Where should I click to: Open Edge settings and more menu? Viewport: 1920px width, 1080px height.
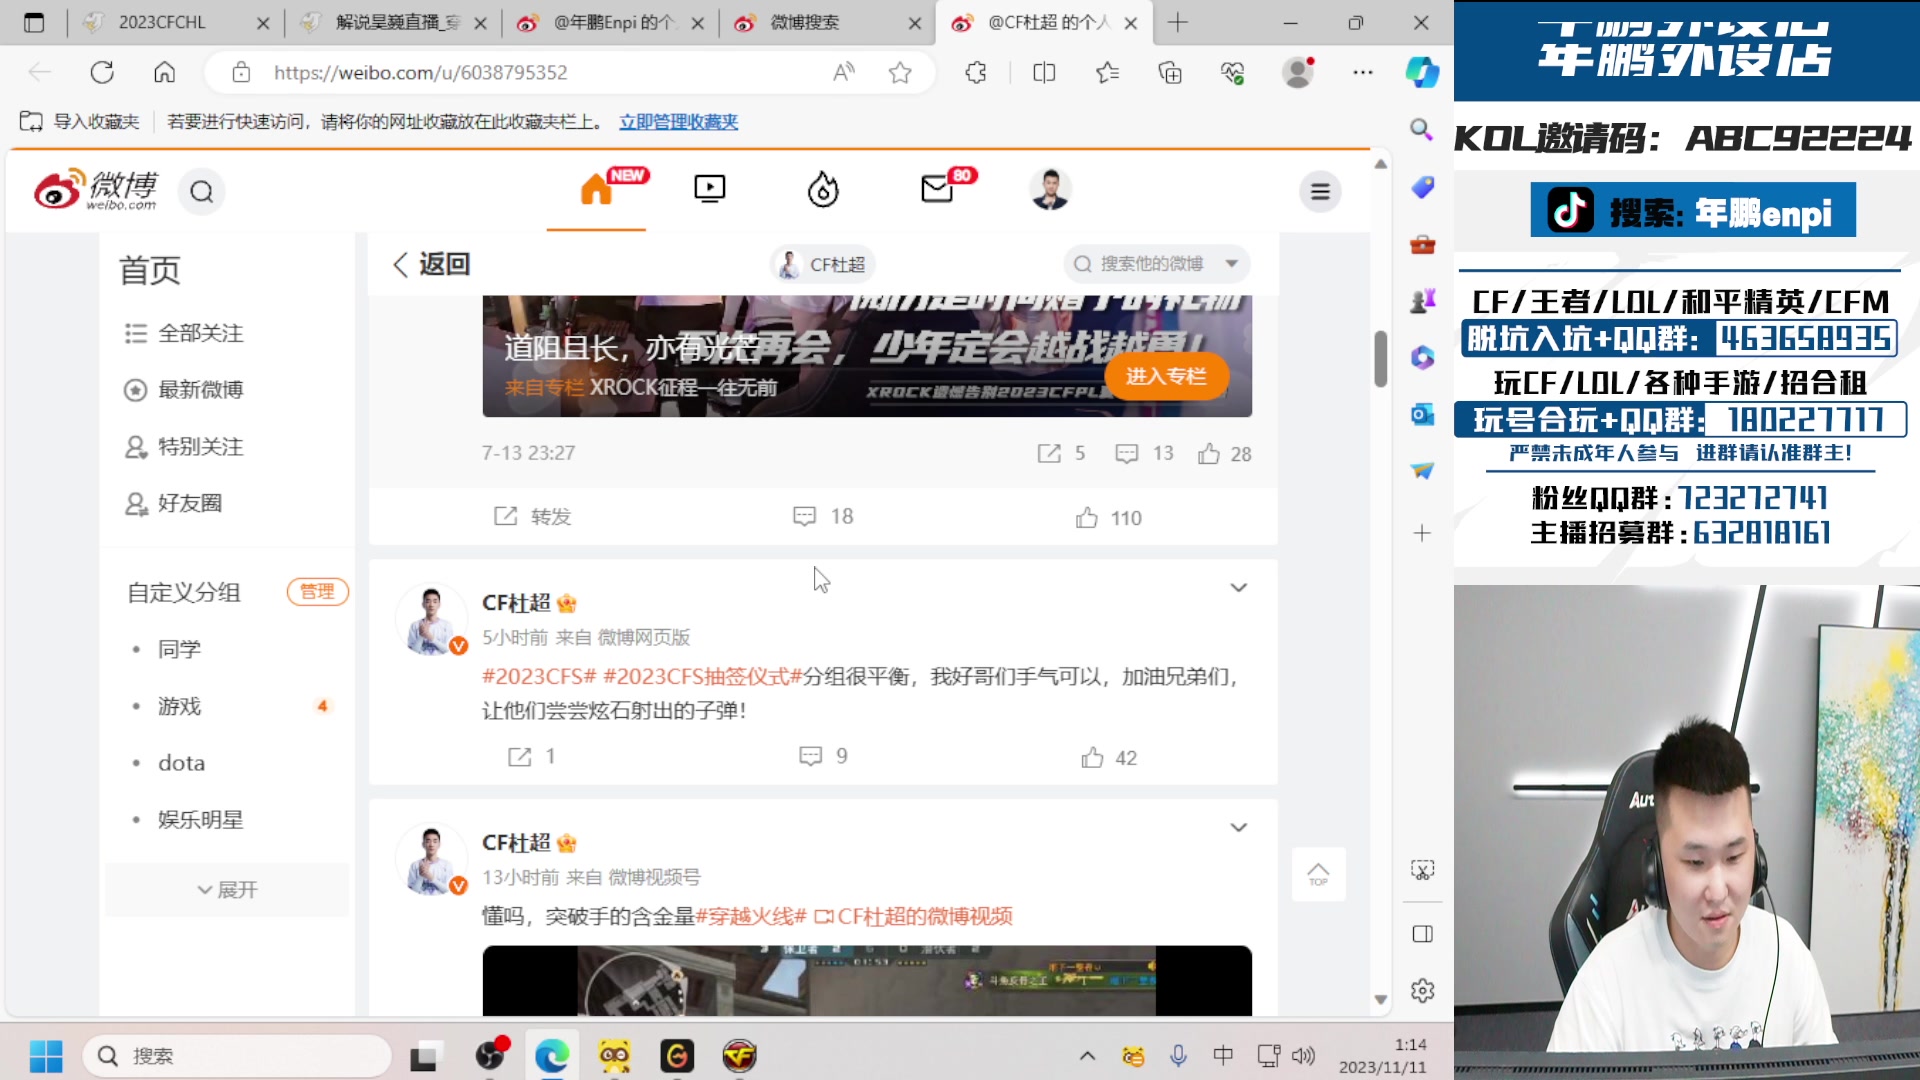[1363, 72]
